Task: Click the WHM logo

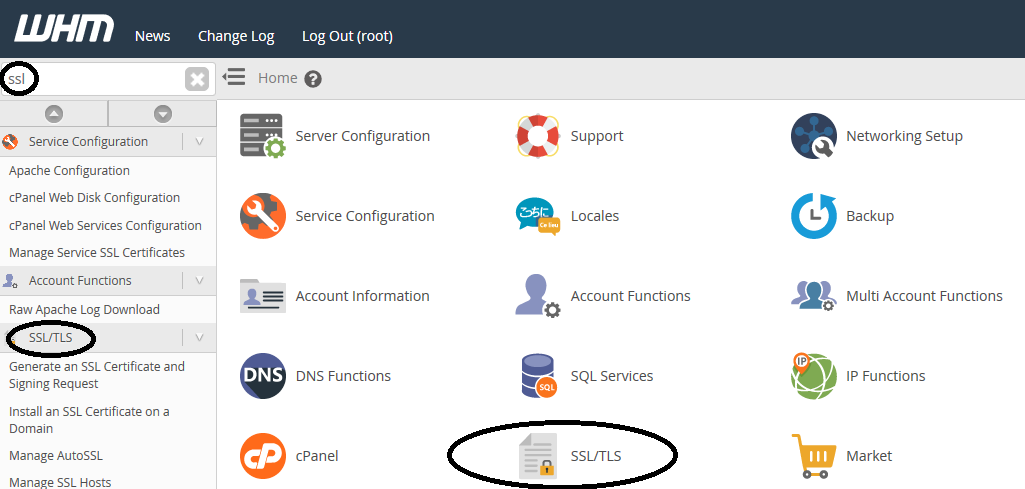Action: [64, 29]
